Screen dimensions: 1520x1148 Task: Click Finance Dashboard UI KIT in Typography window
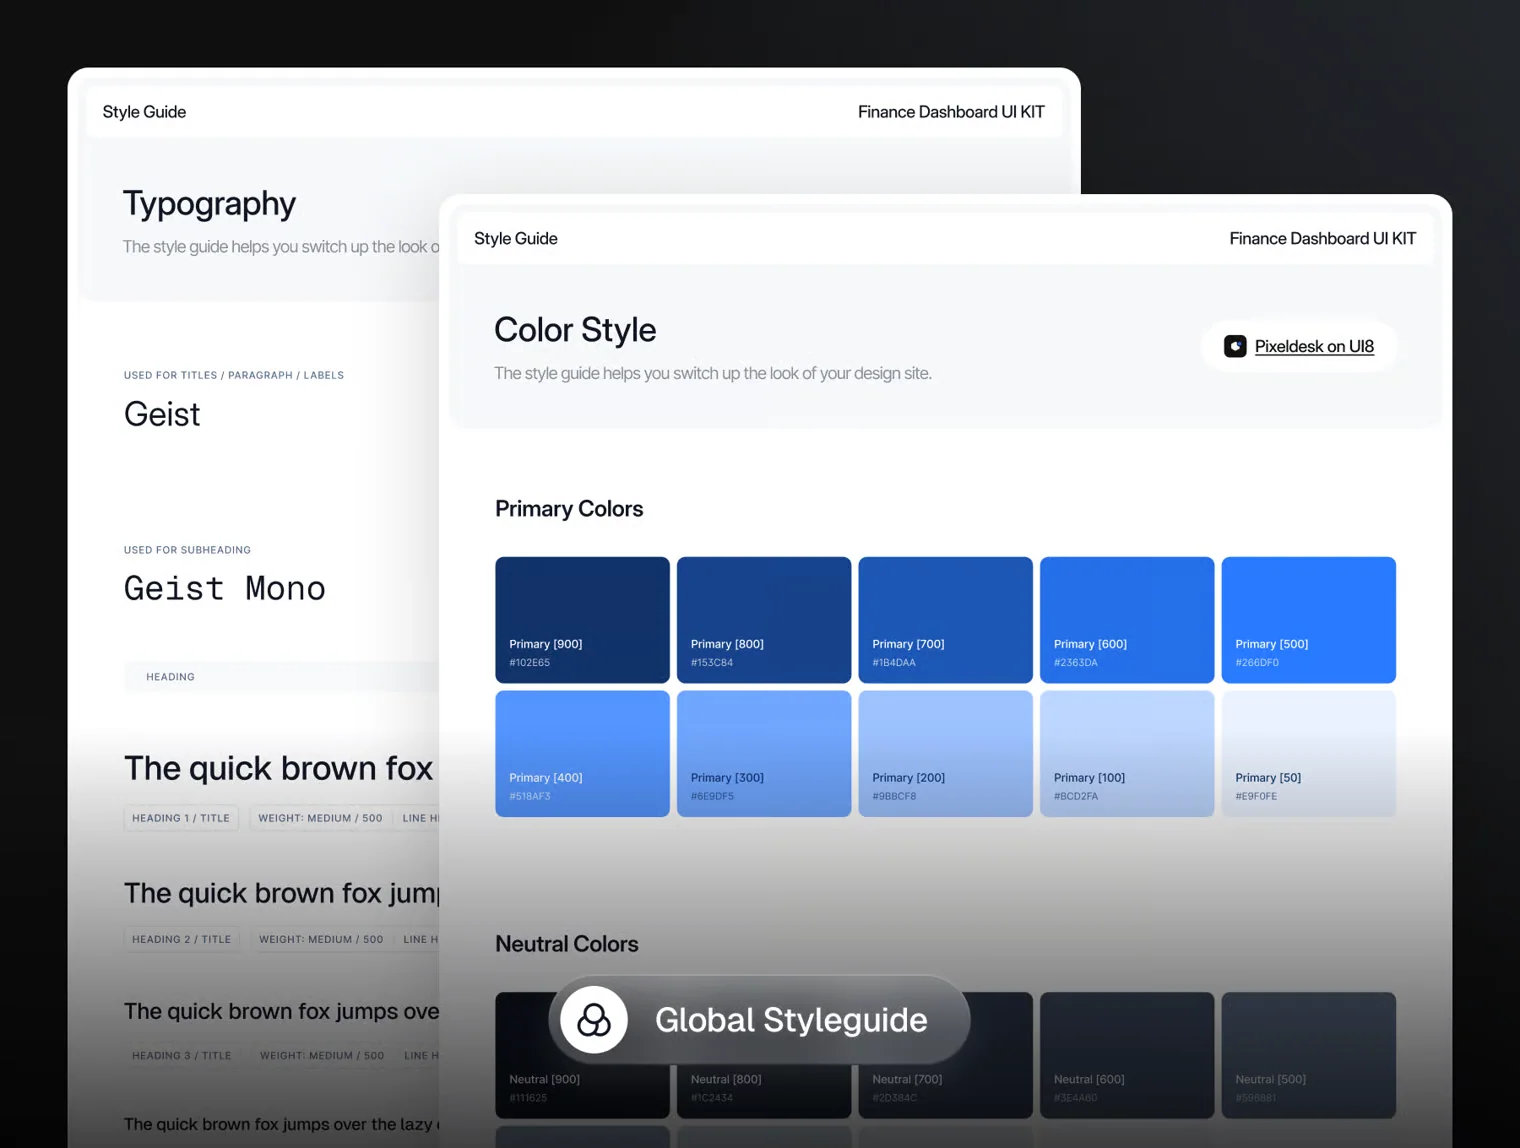[951, 112]
